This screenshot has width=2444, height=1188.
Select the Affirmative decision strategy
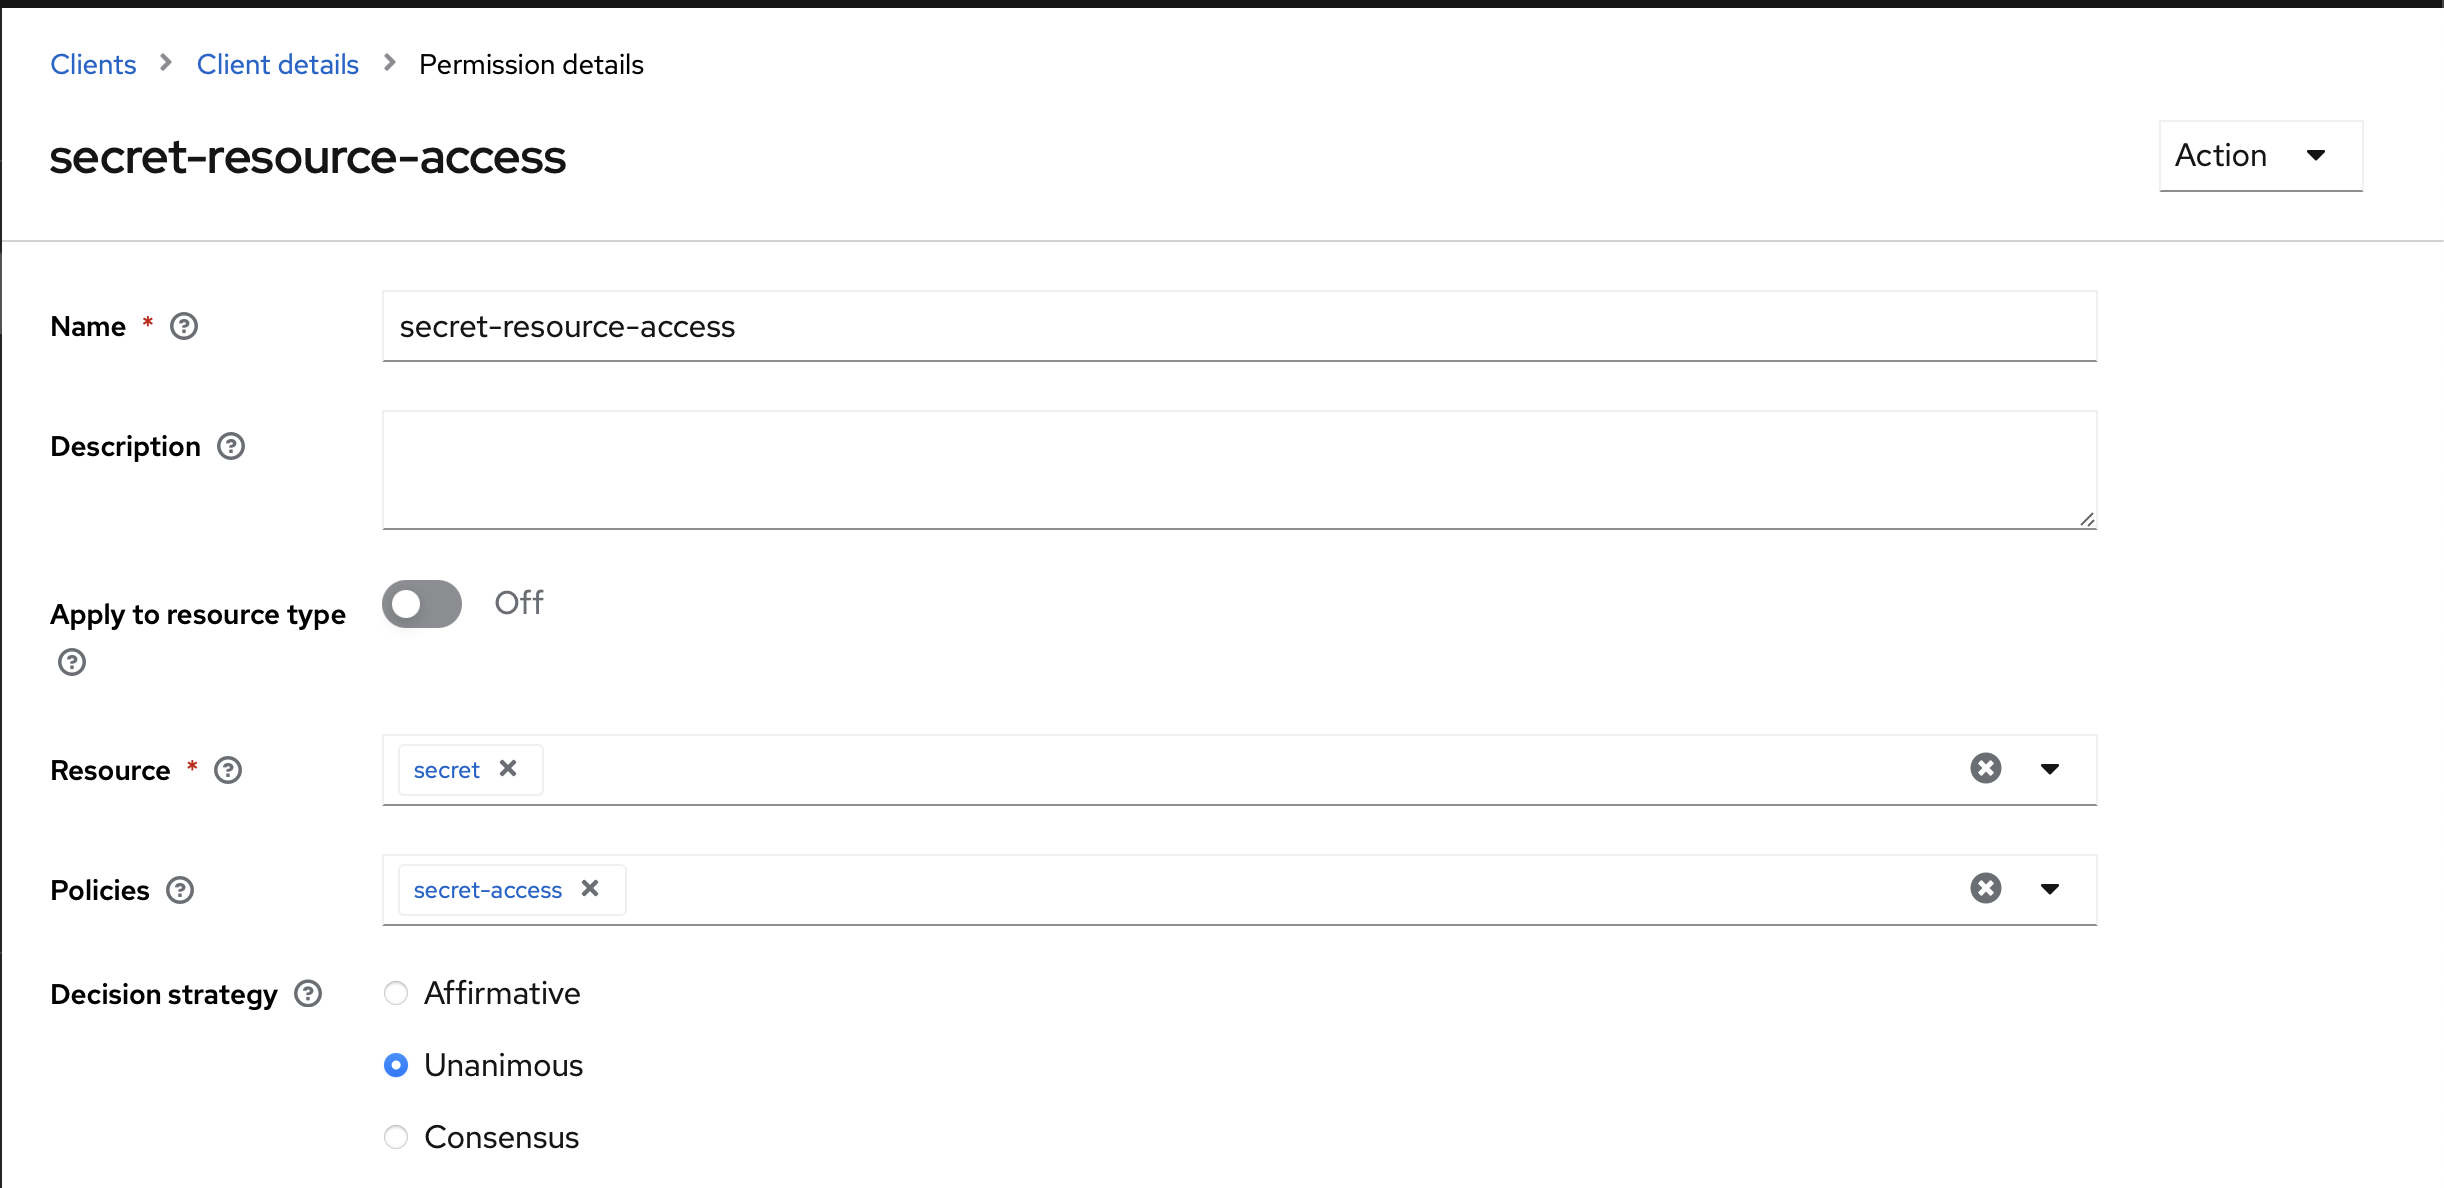point(396,993)
